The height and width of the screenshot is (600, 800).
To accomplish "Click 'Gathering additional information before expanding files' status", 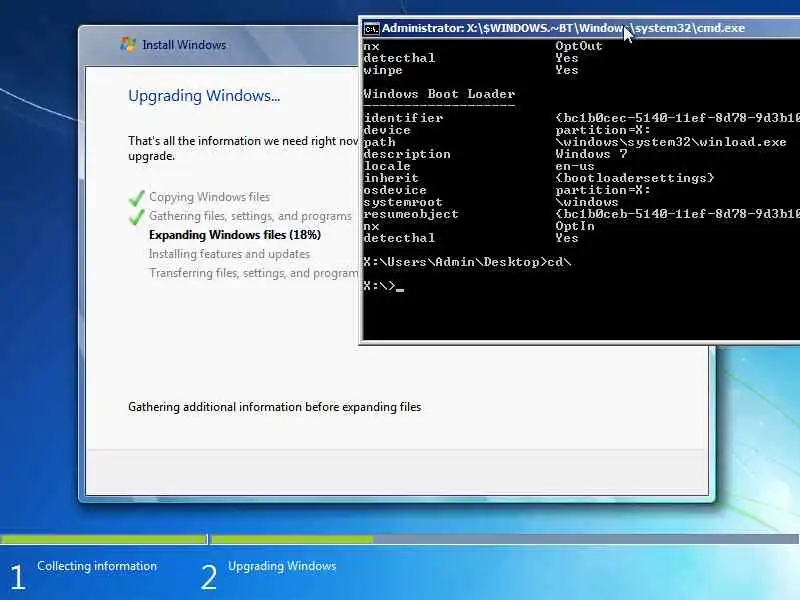I will tap(274, 407).
